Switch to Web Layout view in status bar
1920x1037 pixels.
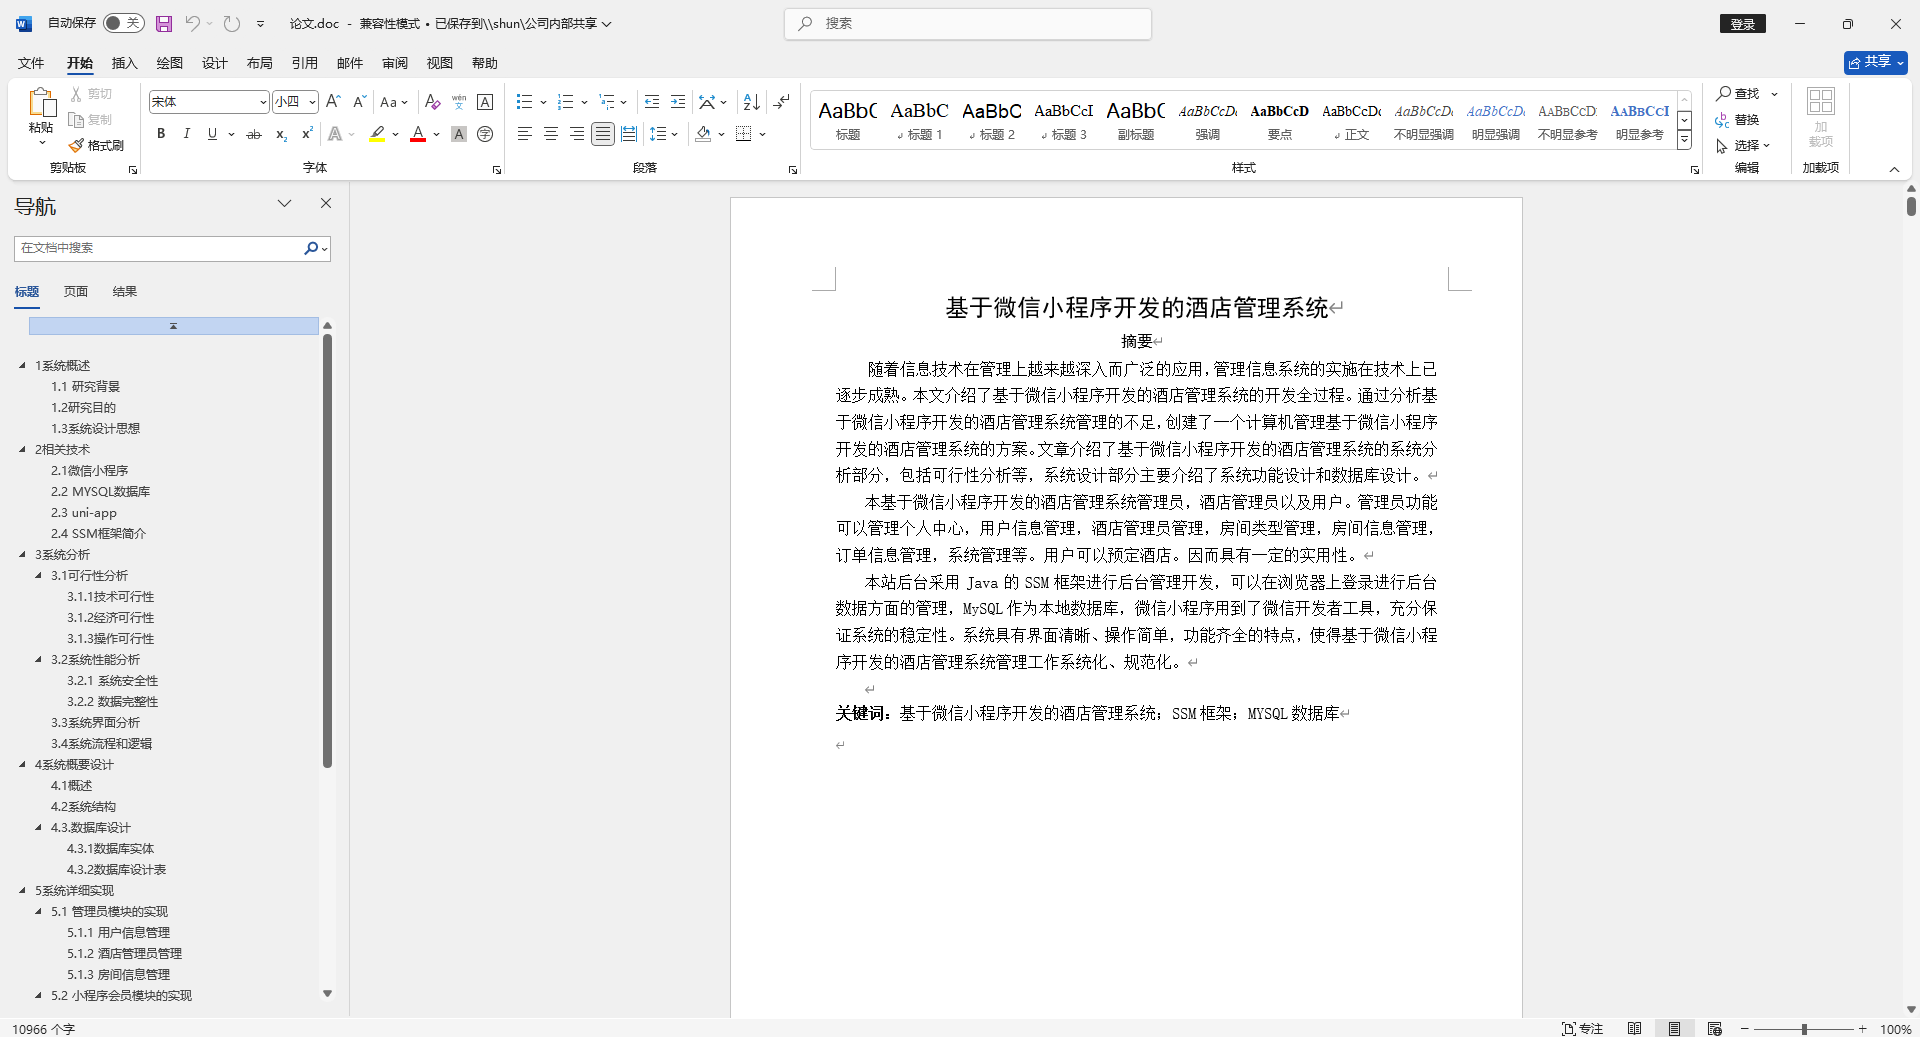click(1715, 1028)
